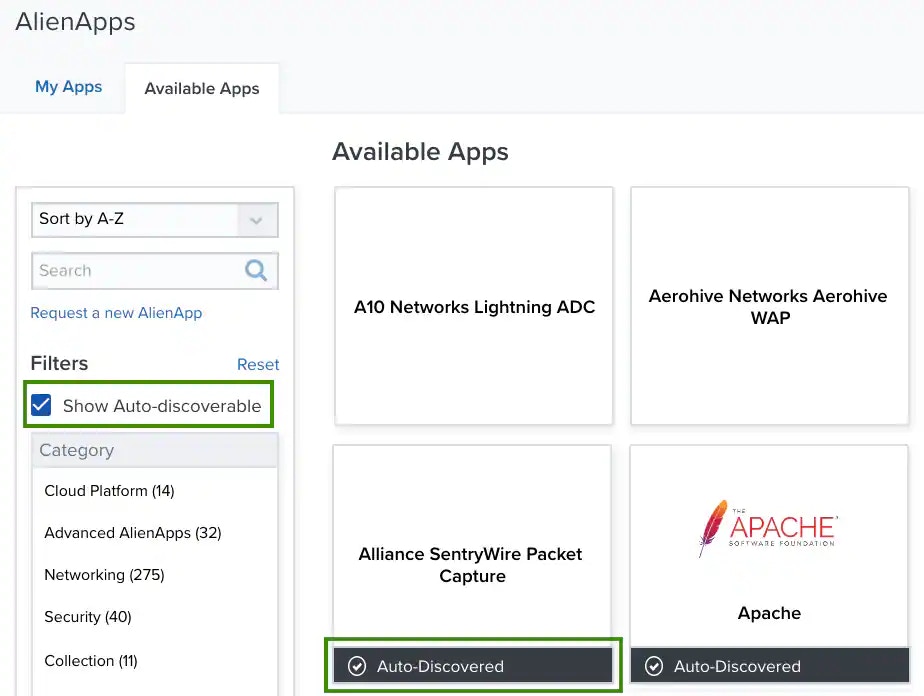Open the Sort by A-Z dropdown

coord(154,219)
